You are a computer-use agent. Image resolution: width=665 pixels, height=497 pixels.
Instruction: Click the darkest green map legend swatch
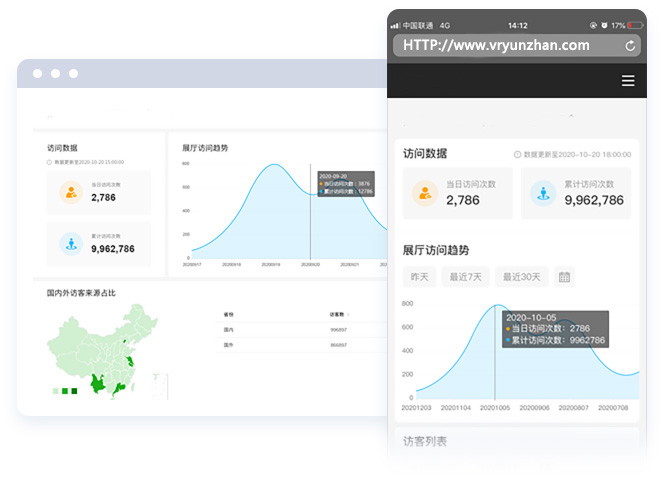[x=73, y=391]
